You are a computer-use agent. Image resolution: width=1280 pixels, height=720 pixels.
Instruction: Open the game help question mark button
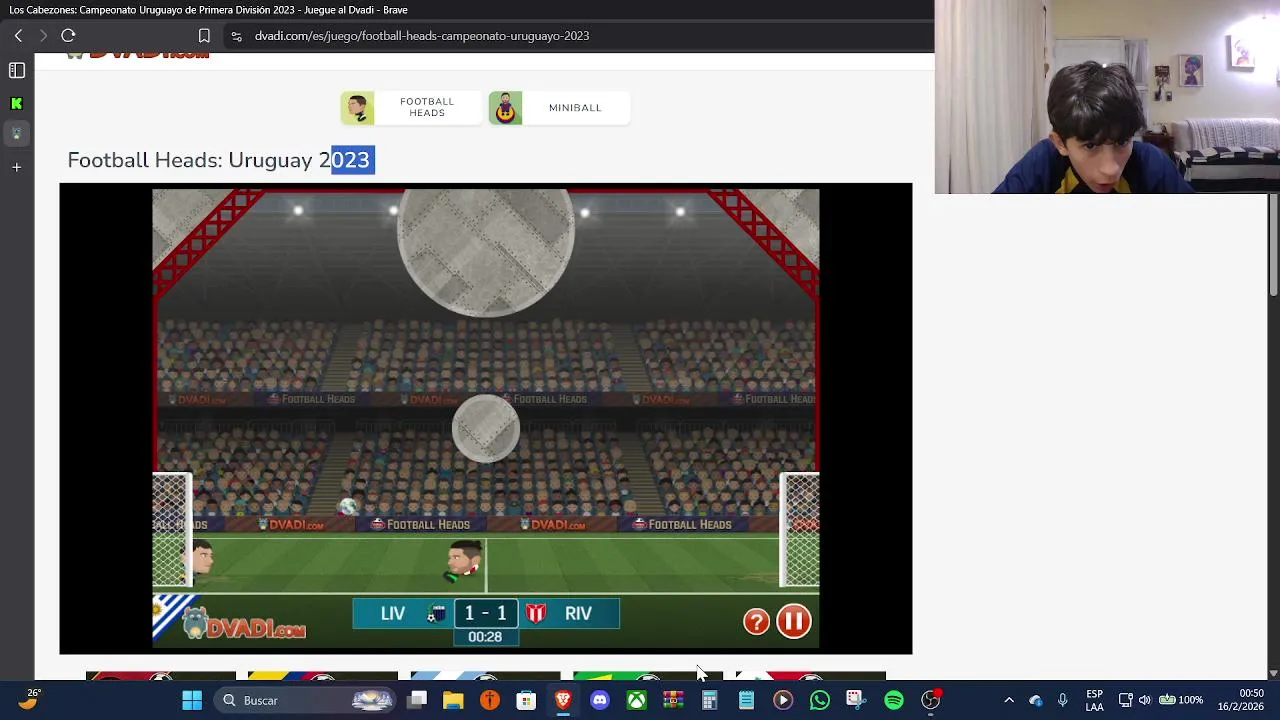pyautogui.click(x=756, y=622)
